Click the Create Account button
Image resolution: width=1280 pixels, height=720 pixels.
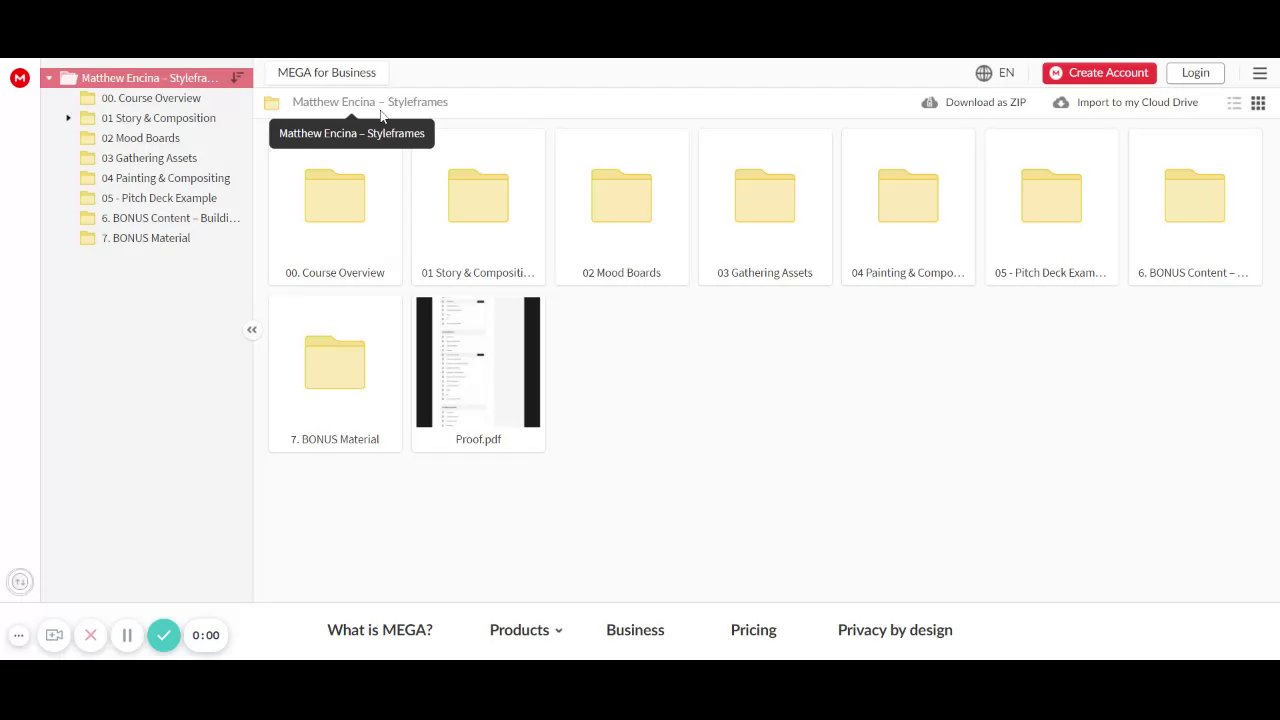click(1099, 73)
